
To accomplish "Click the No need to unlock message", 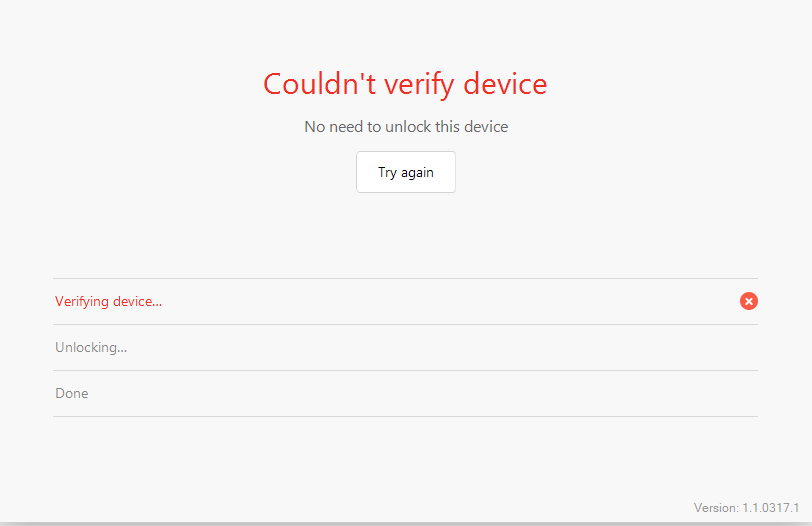I will click(406, 127).
